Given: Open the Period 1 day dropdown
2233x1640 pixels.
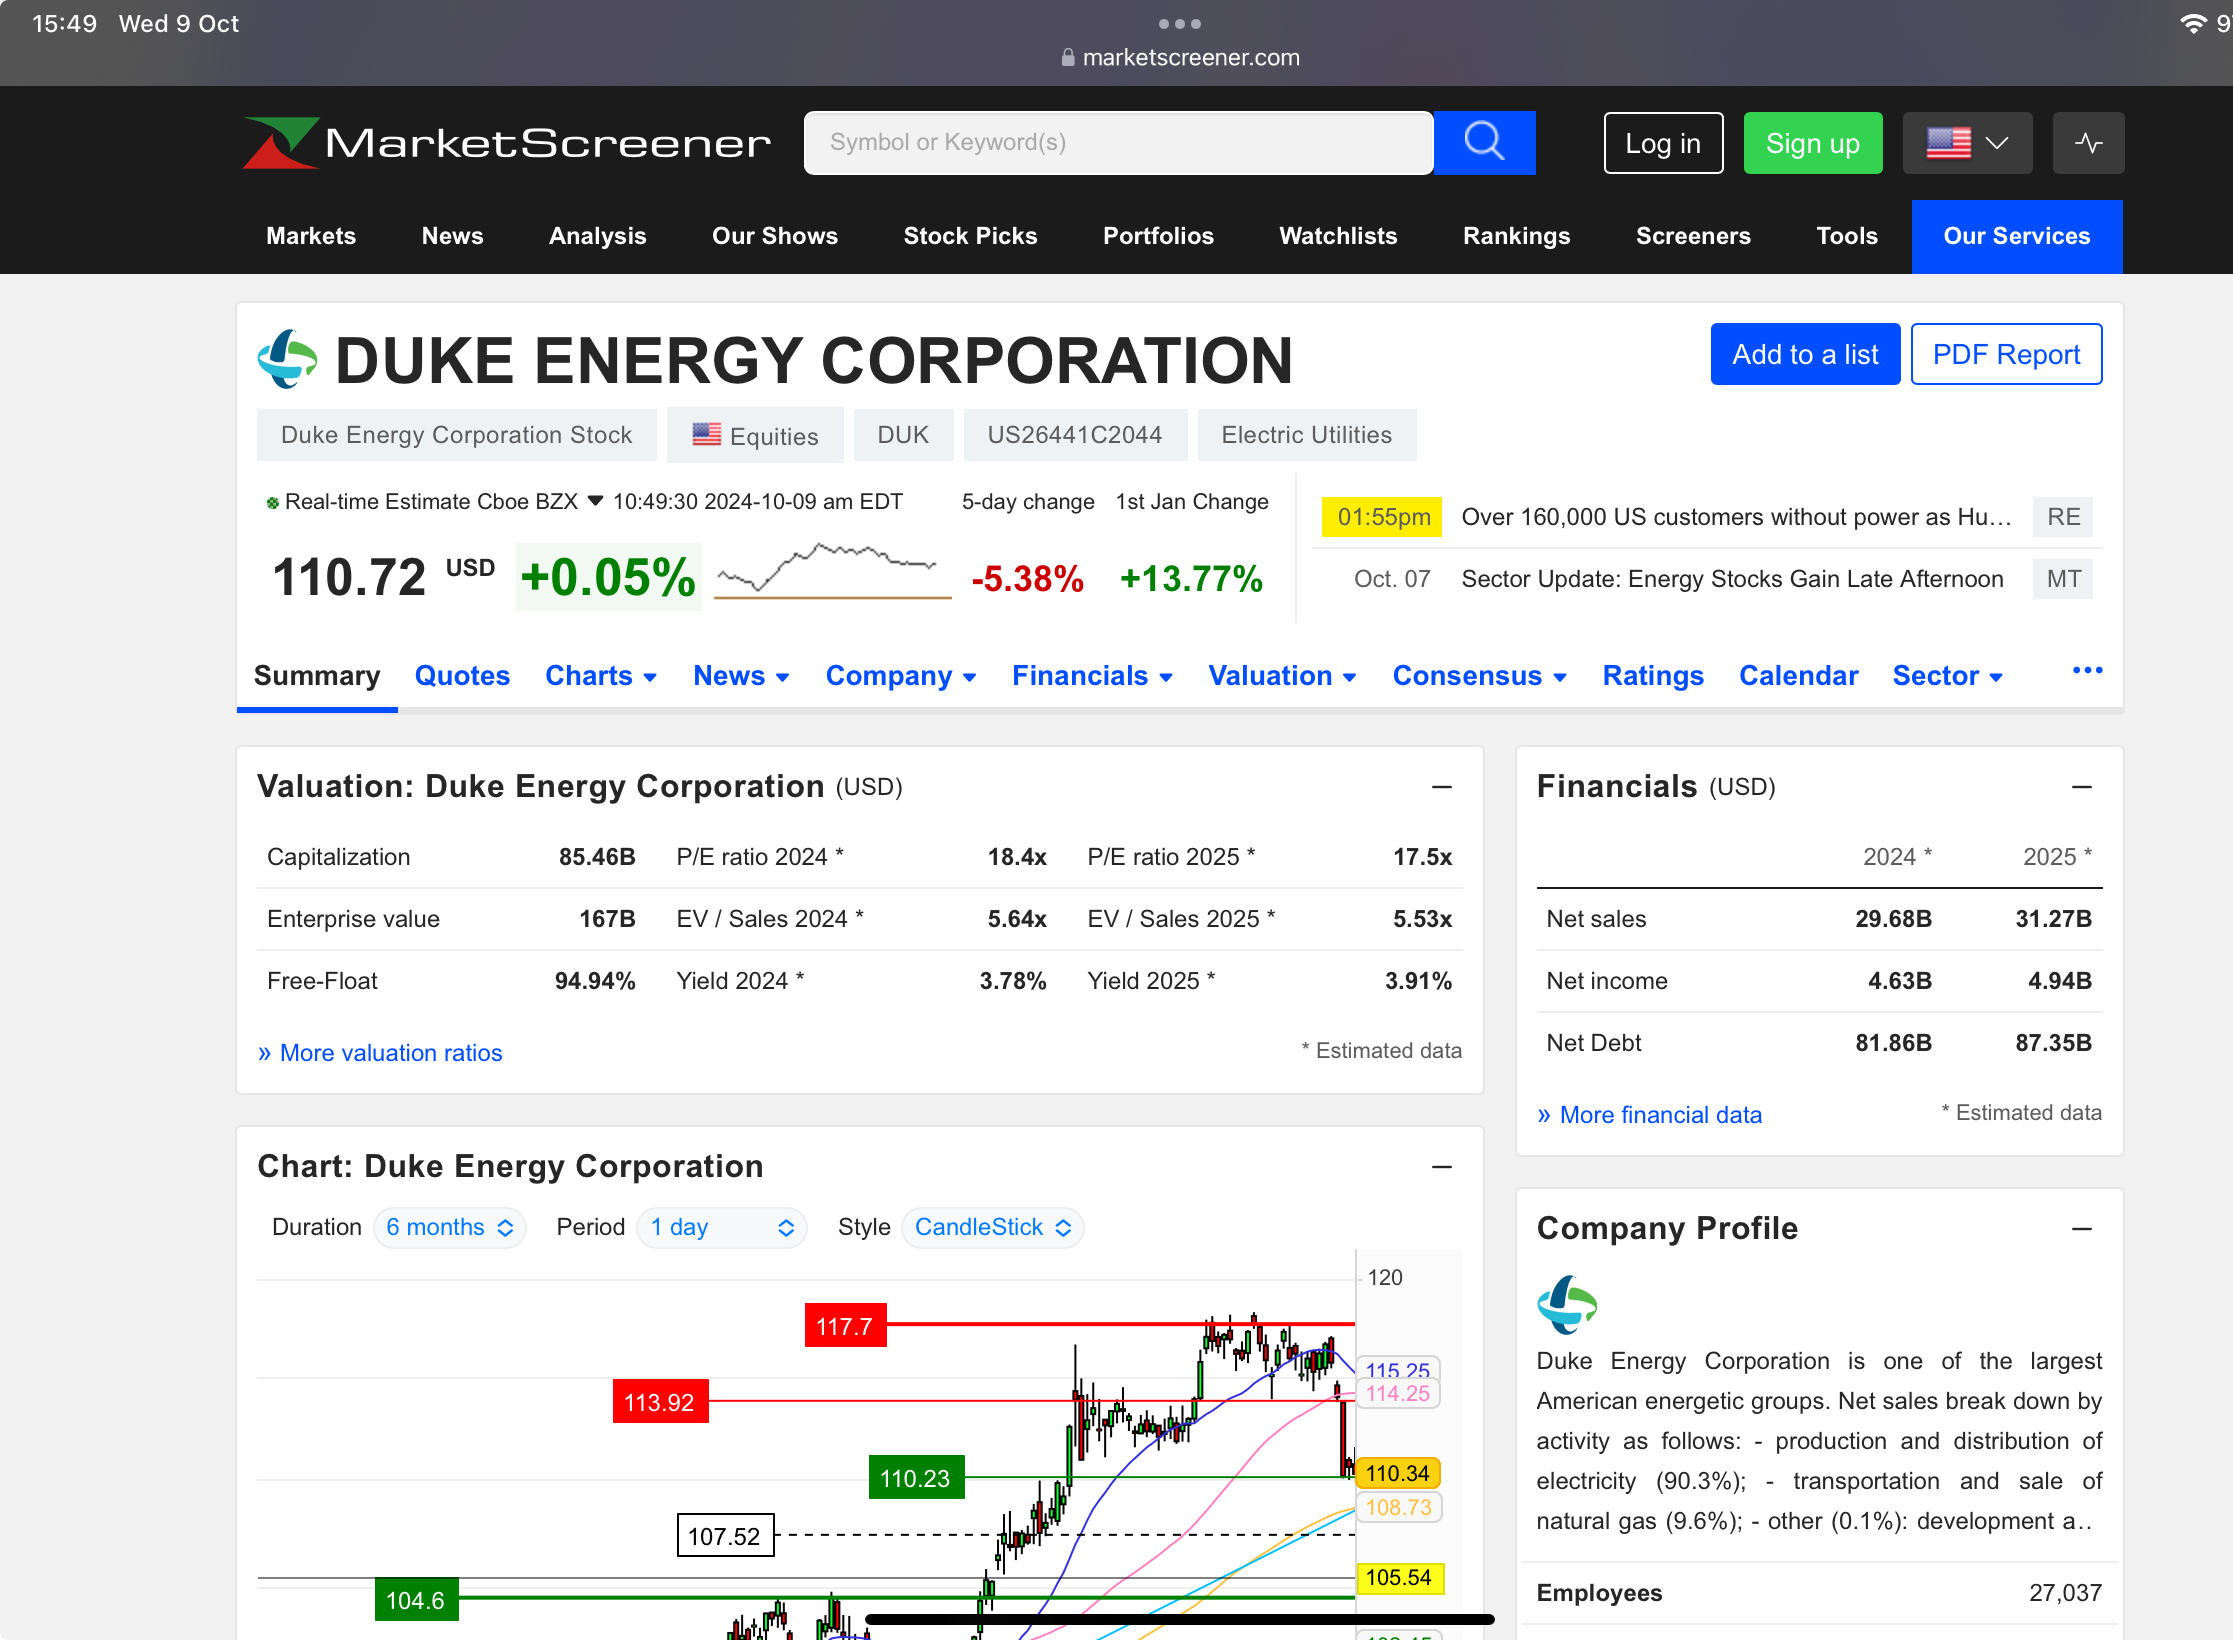Looking at the screenshot, I should click(x=721, y=1227).
